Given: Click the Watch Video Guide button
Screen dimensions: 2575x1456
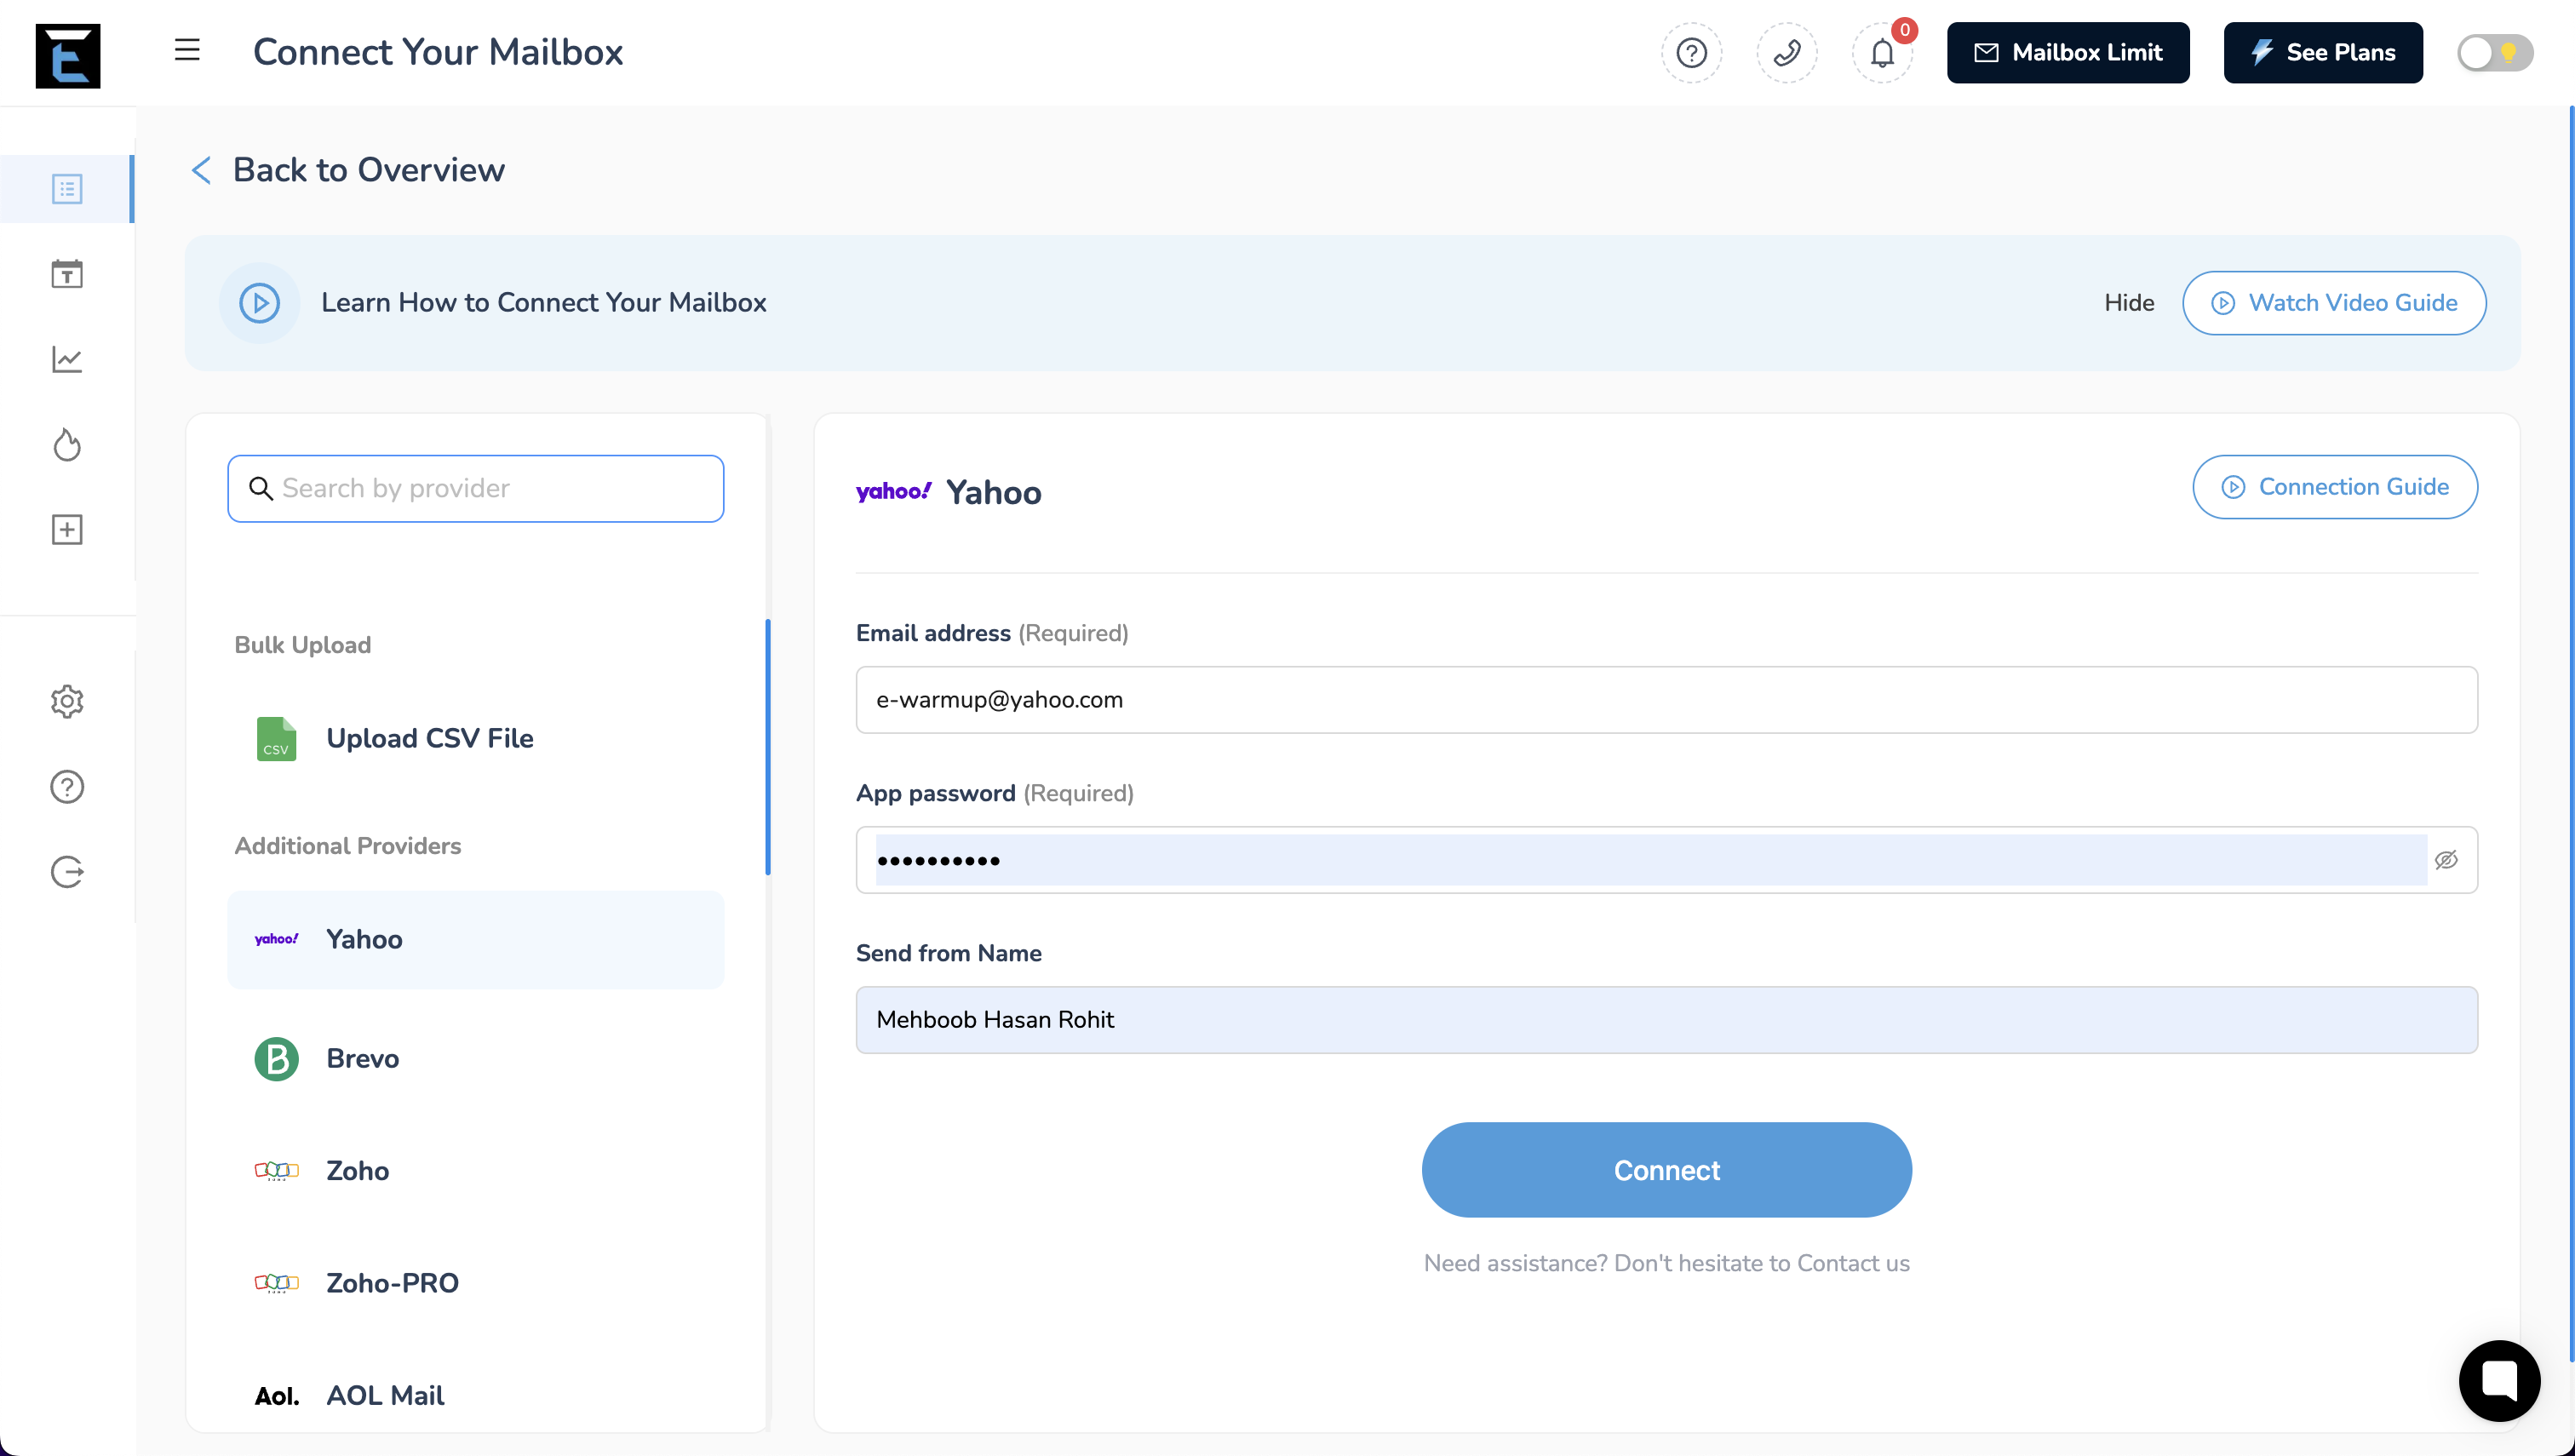Looking at the screenshot, I should point(2333,303).
